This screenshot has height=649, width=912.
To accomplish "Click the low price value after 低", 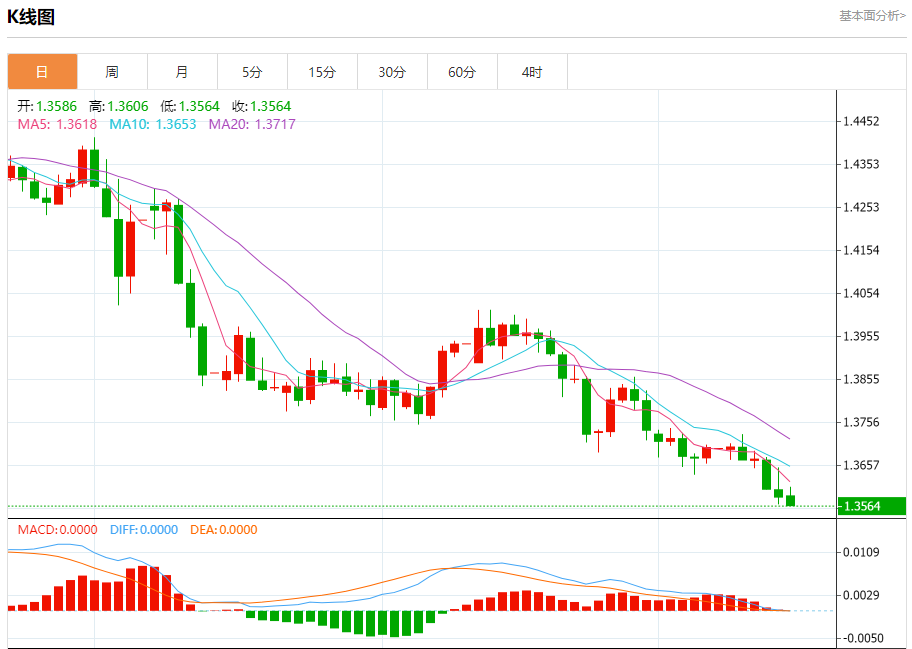I will tap(199, 106).
